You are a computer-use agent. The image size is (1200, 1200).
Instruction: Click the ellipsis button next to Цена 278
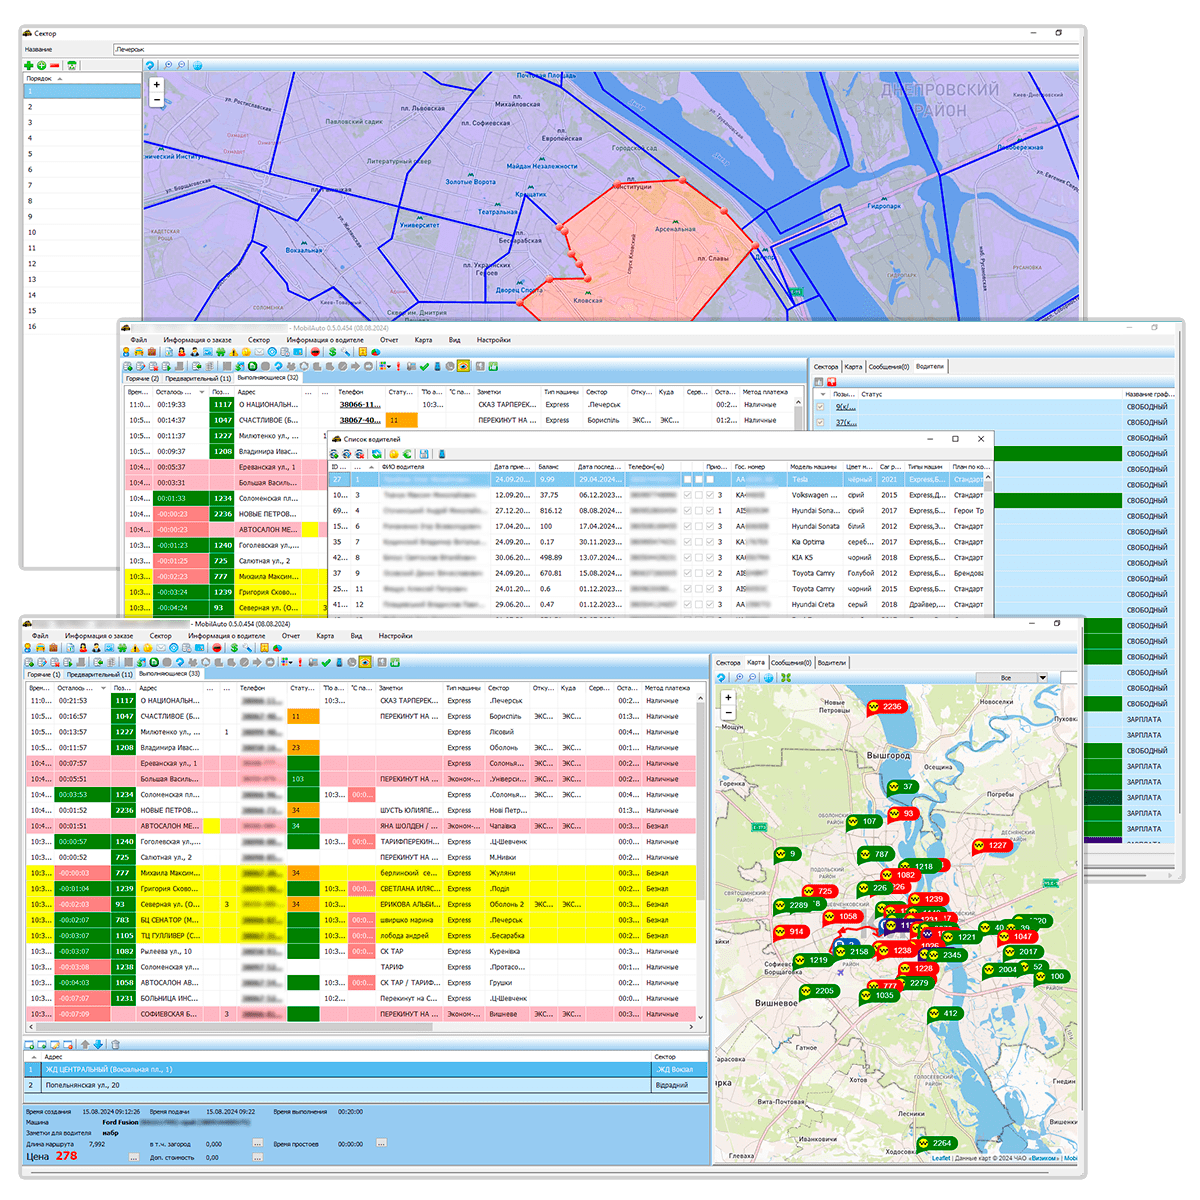(x=134, y=1157)
